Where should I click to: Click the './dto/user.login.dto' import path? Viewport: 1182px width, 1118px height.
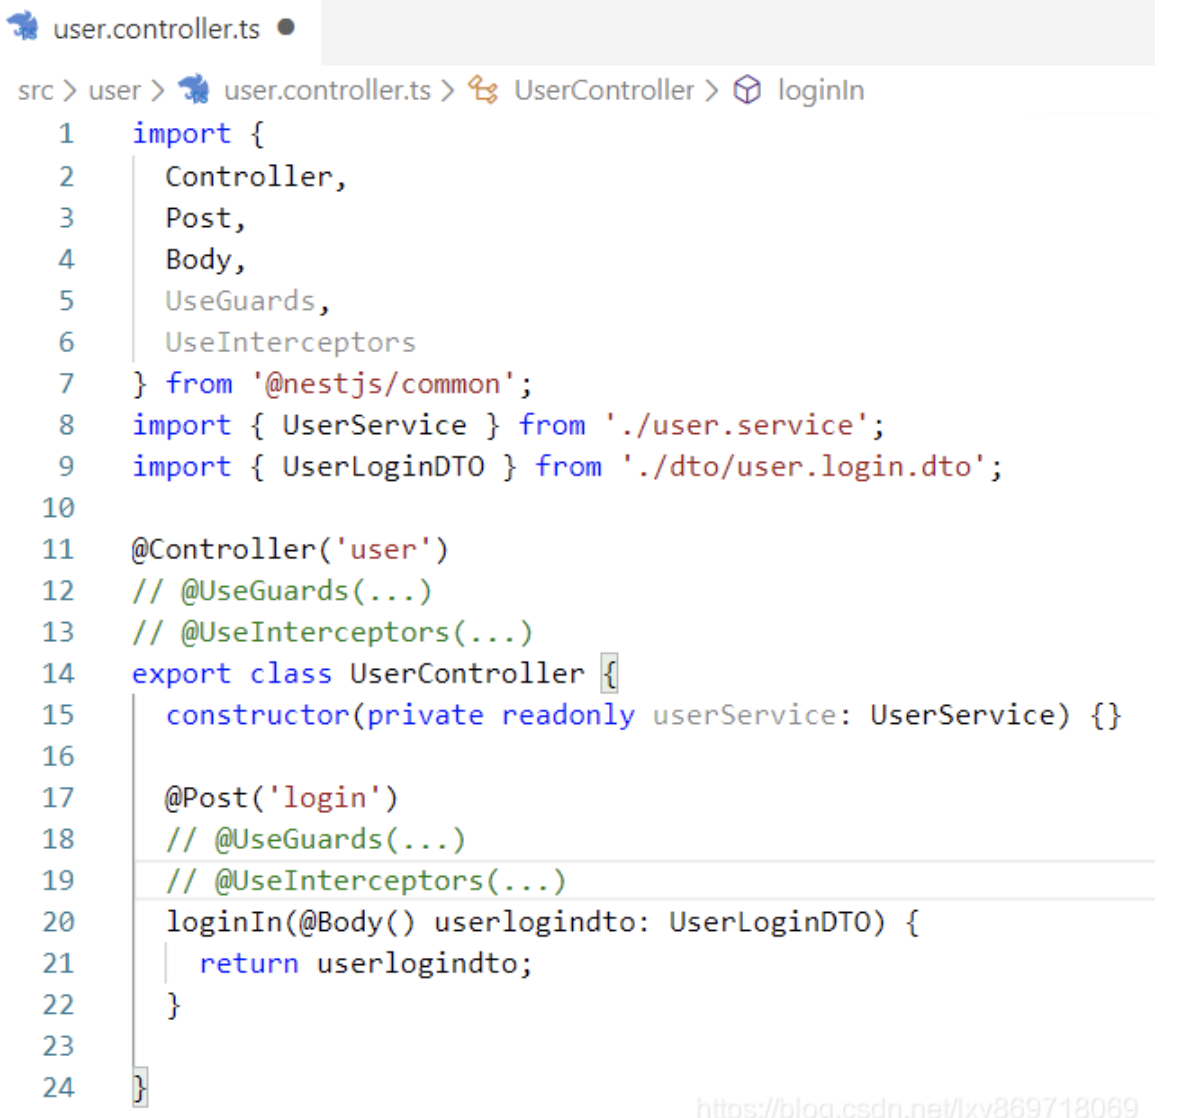pyautogui.click(x=803, y=467)
